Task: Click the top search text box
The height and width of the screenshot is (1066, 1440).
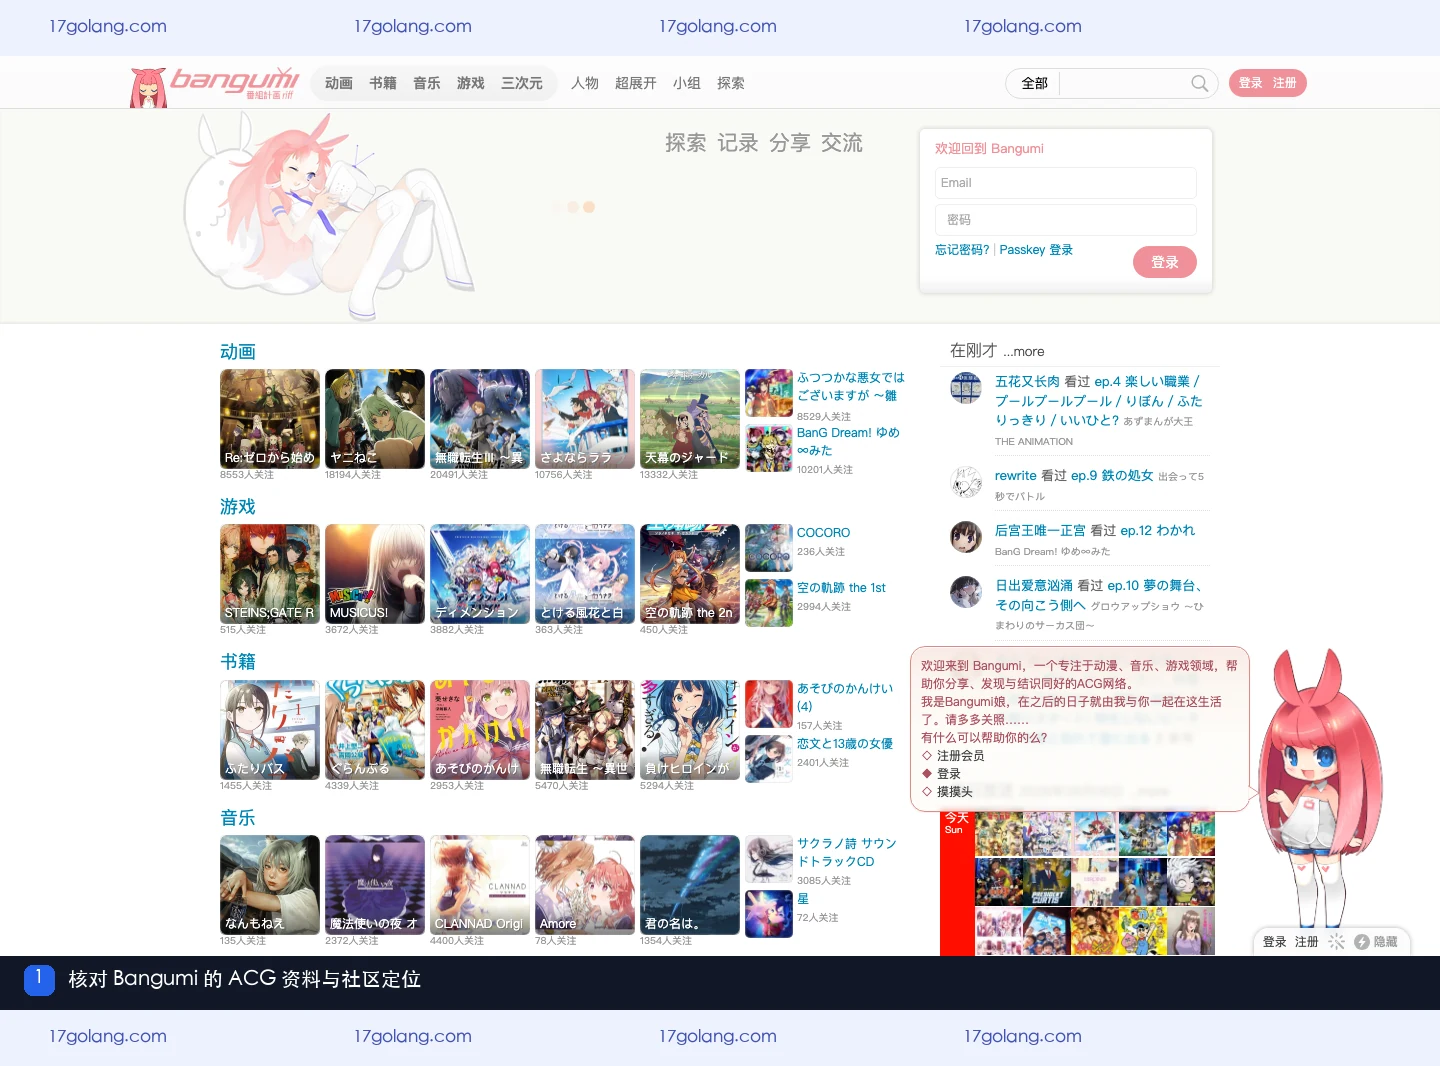Action: pyautogui.click(x=1124, y=83)
